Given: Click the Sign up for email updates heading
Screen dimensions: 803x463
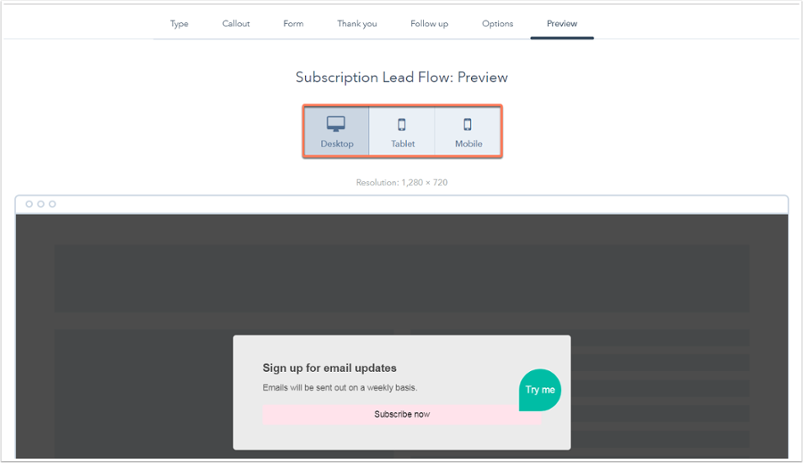Looking at the screenshot, I should [329, 368].
